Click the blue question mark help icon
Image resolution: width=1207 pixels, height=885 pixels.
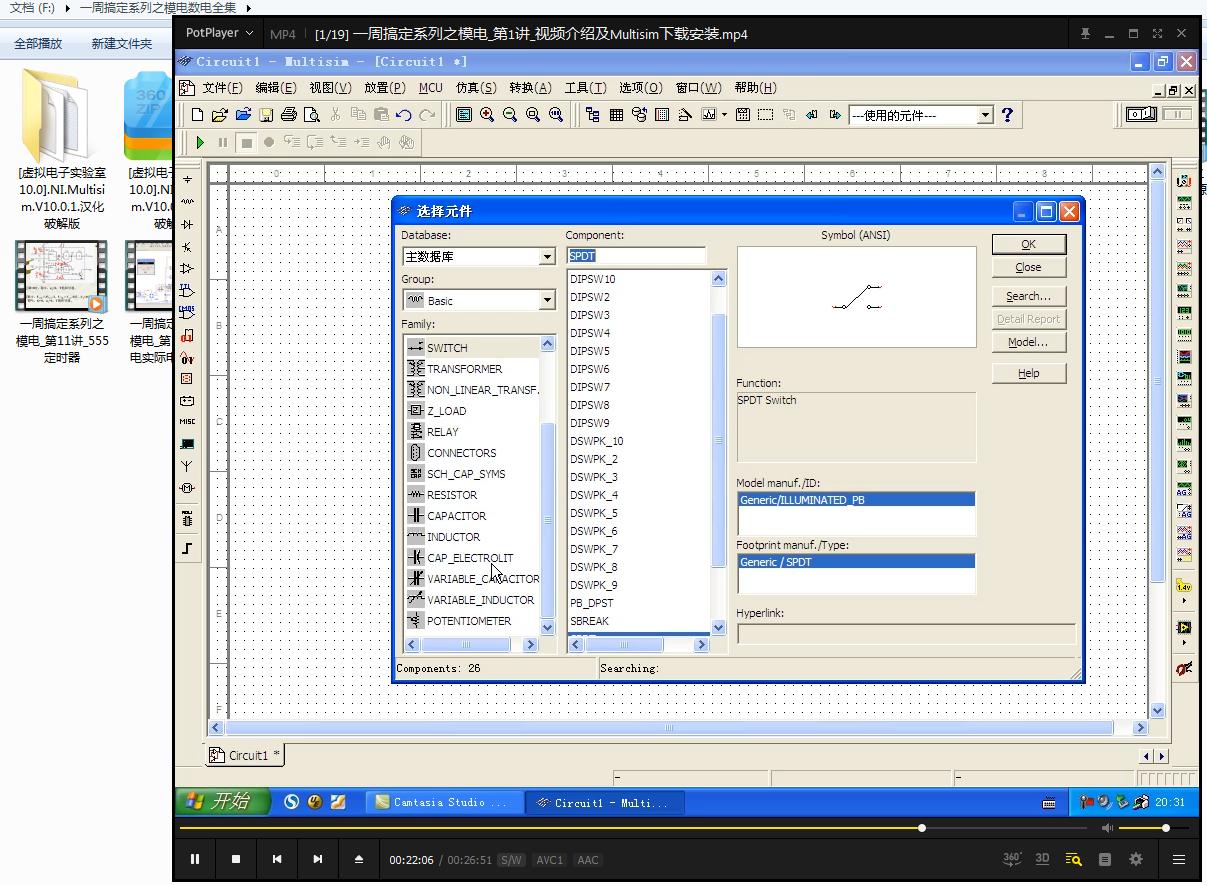pos(1007,115)
